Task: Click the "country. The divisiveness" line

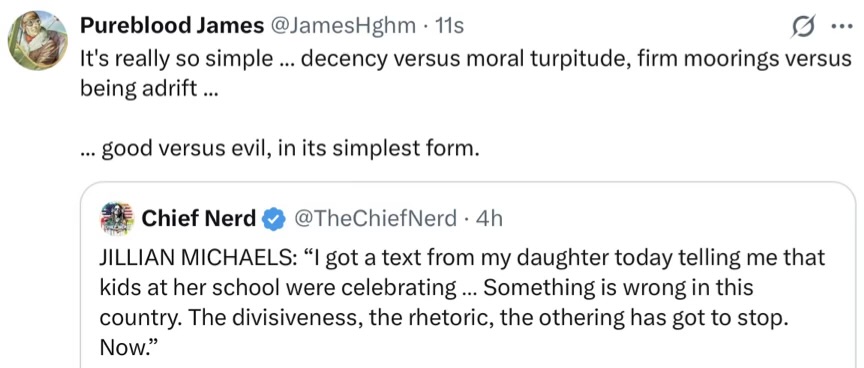Action: click(x=442, y=318)
